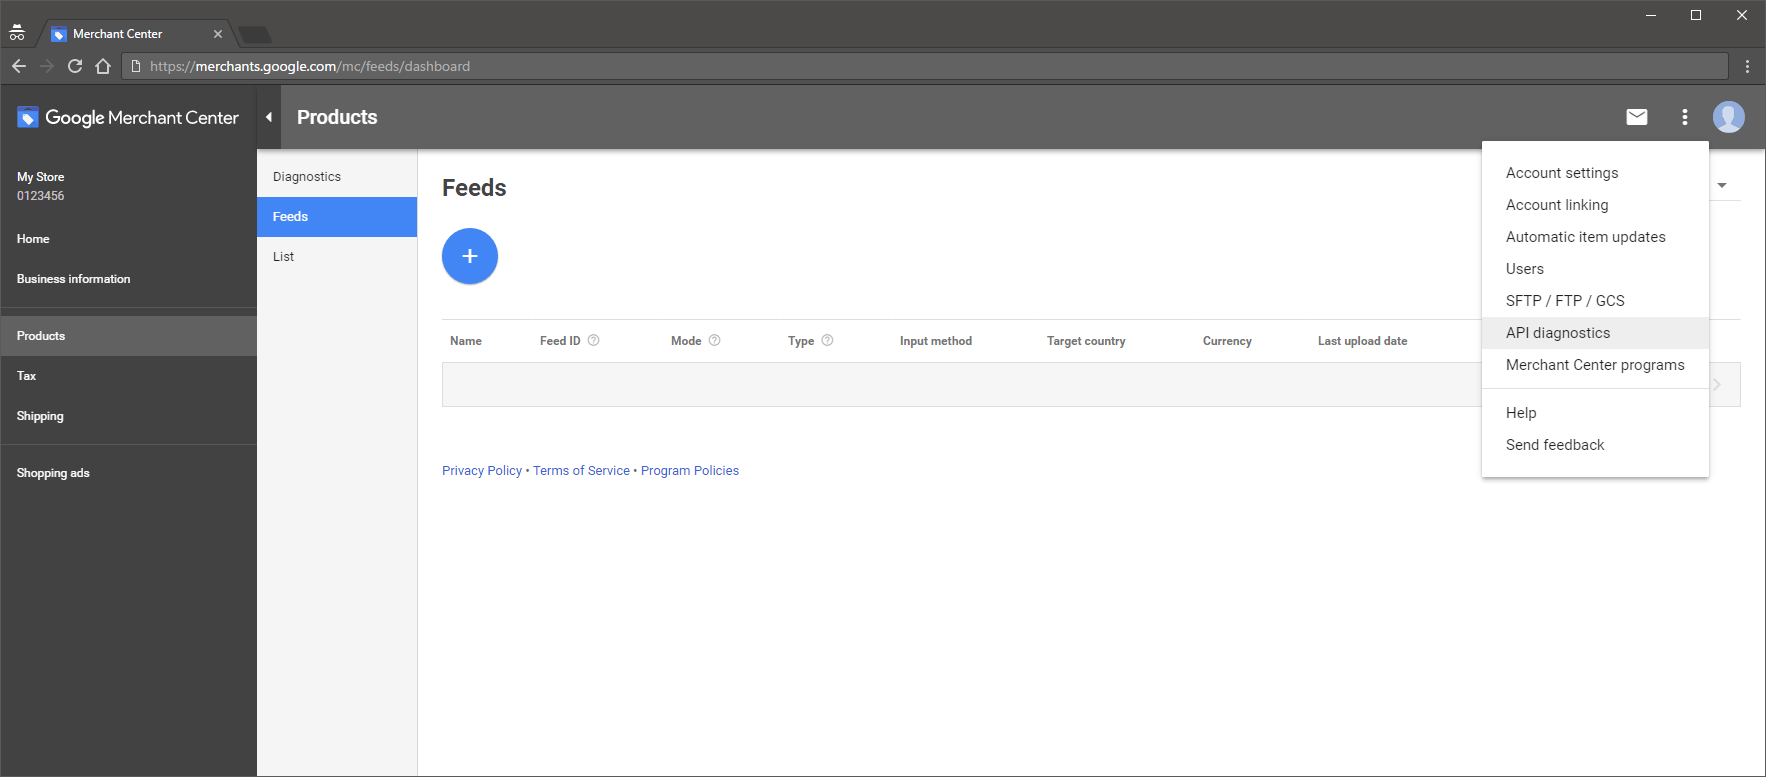Screen dimensions: 1766x777
Task: Click the Currency column header
Action: point(1227,341)
